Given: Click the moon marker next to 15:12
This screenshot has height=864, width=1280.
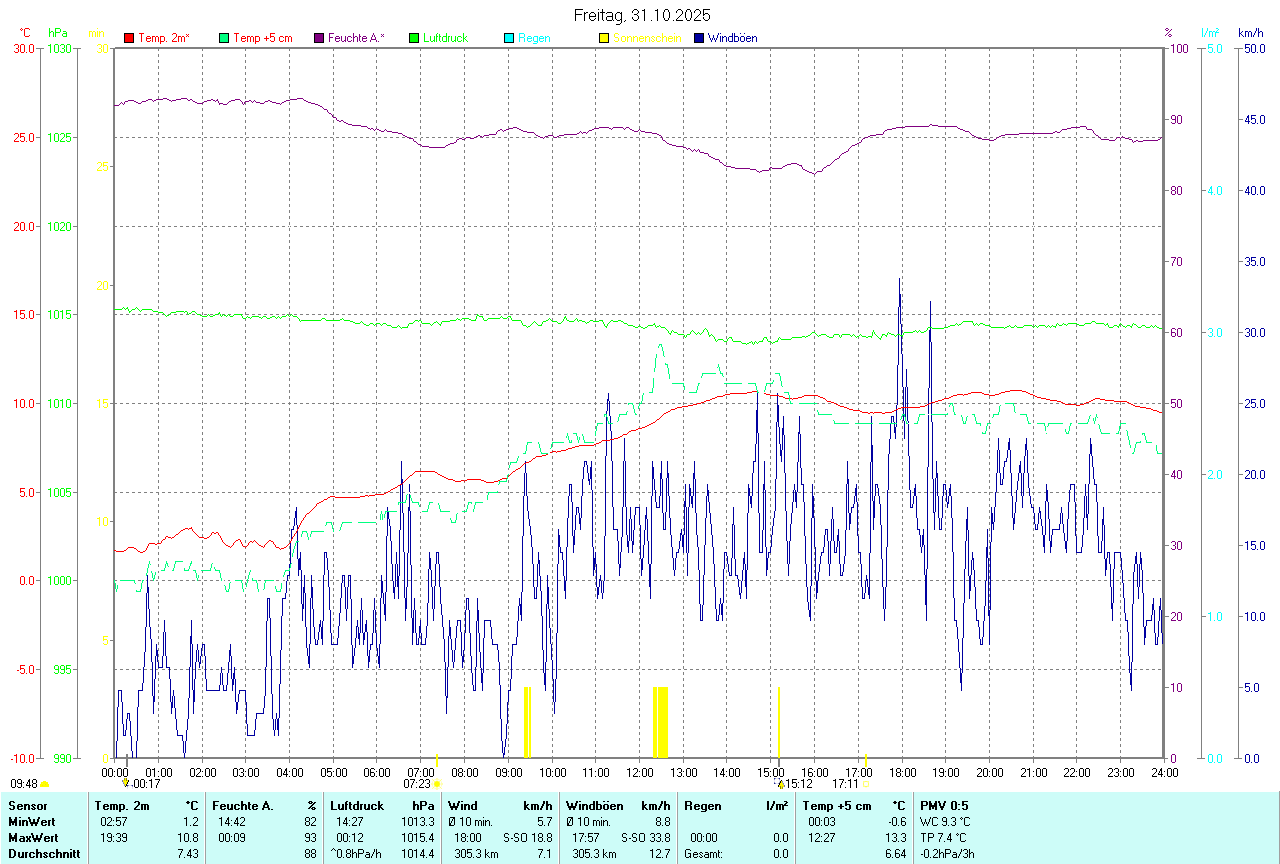Looking at the screenshot, I should [779, 784].
